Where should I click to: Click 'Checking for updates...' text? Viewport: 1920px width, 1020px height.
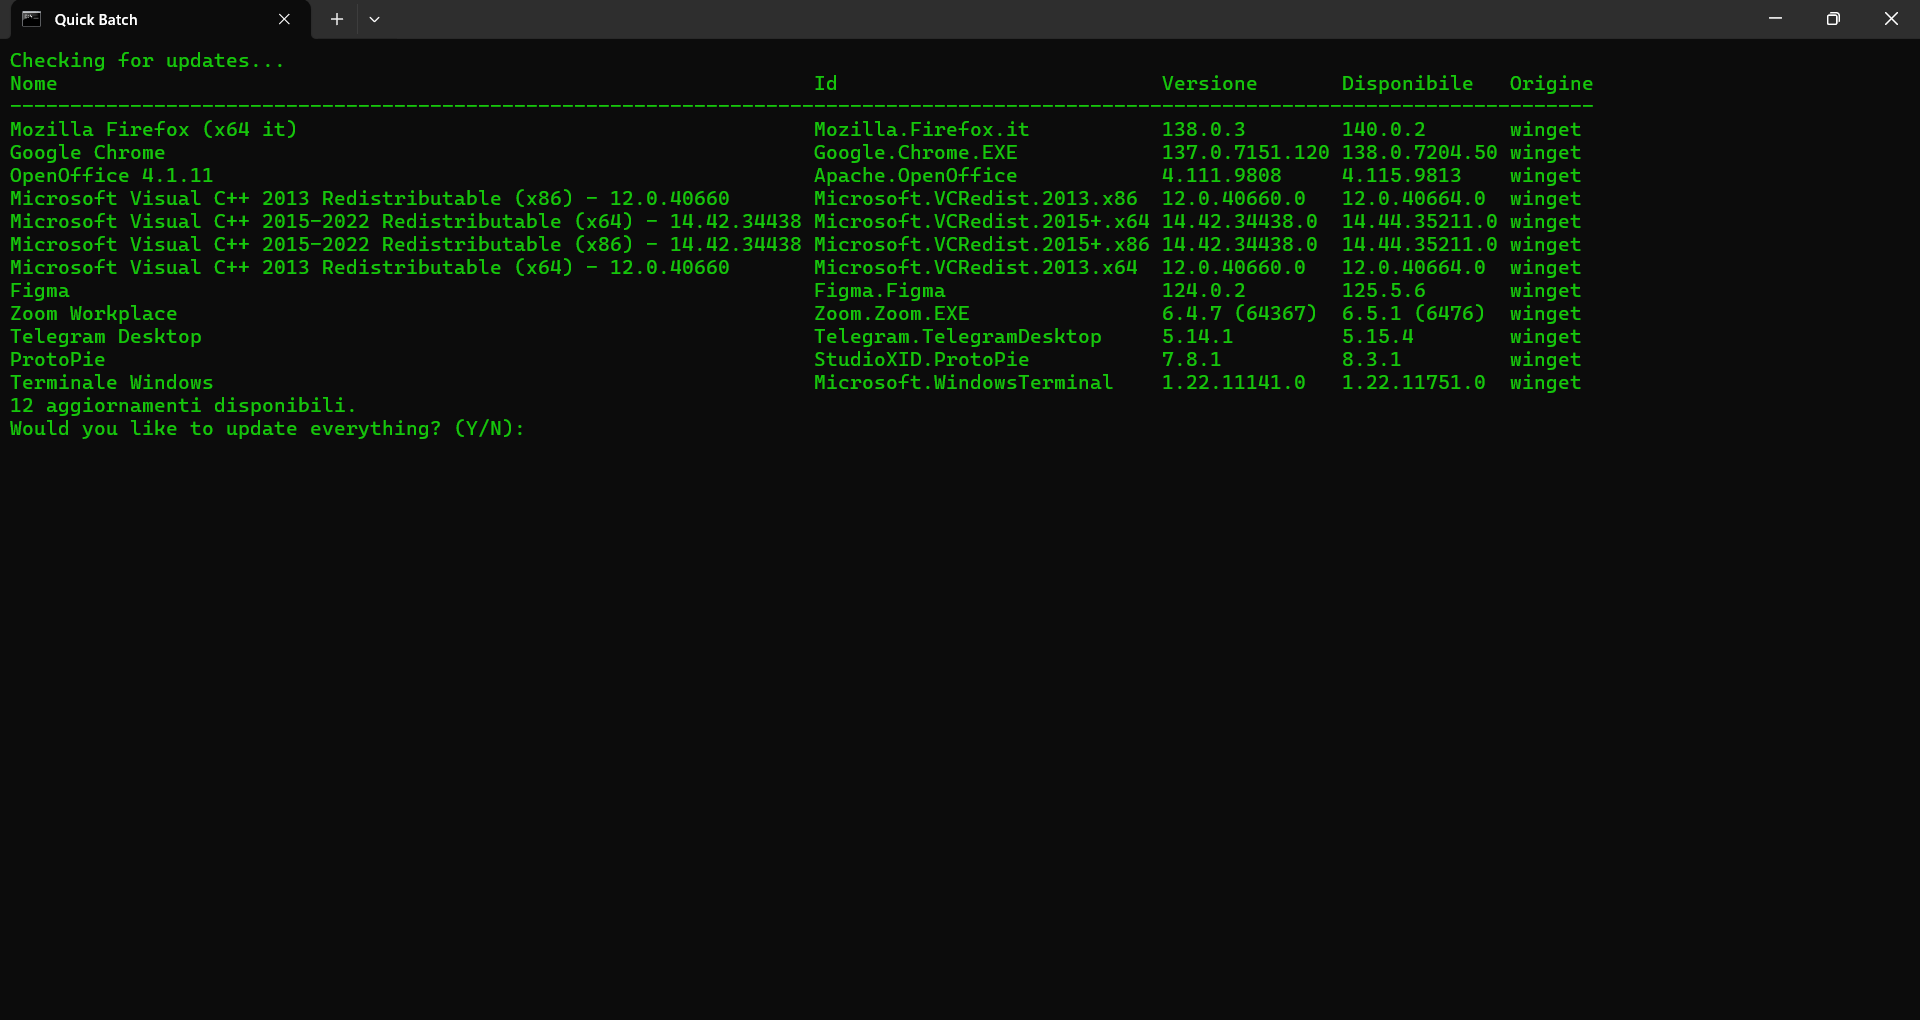tap(147, 61)
